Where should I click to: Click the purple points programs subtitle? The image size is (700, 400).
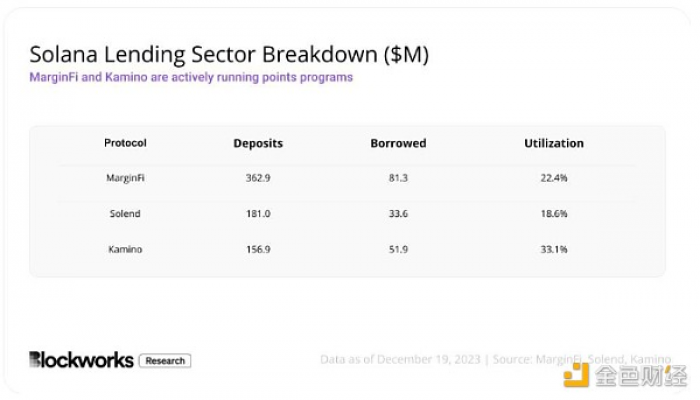point(191,77)
